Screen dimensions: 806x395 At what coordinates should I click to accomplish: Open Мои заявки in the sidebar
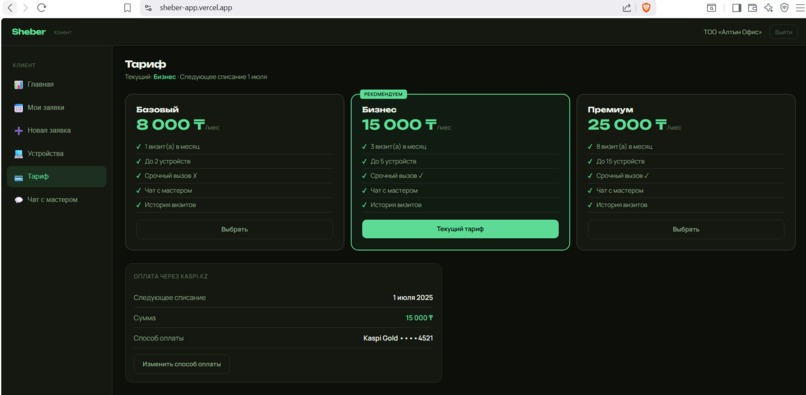[57, 108]
